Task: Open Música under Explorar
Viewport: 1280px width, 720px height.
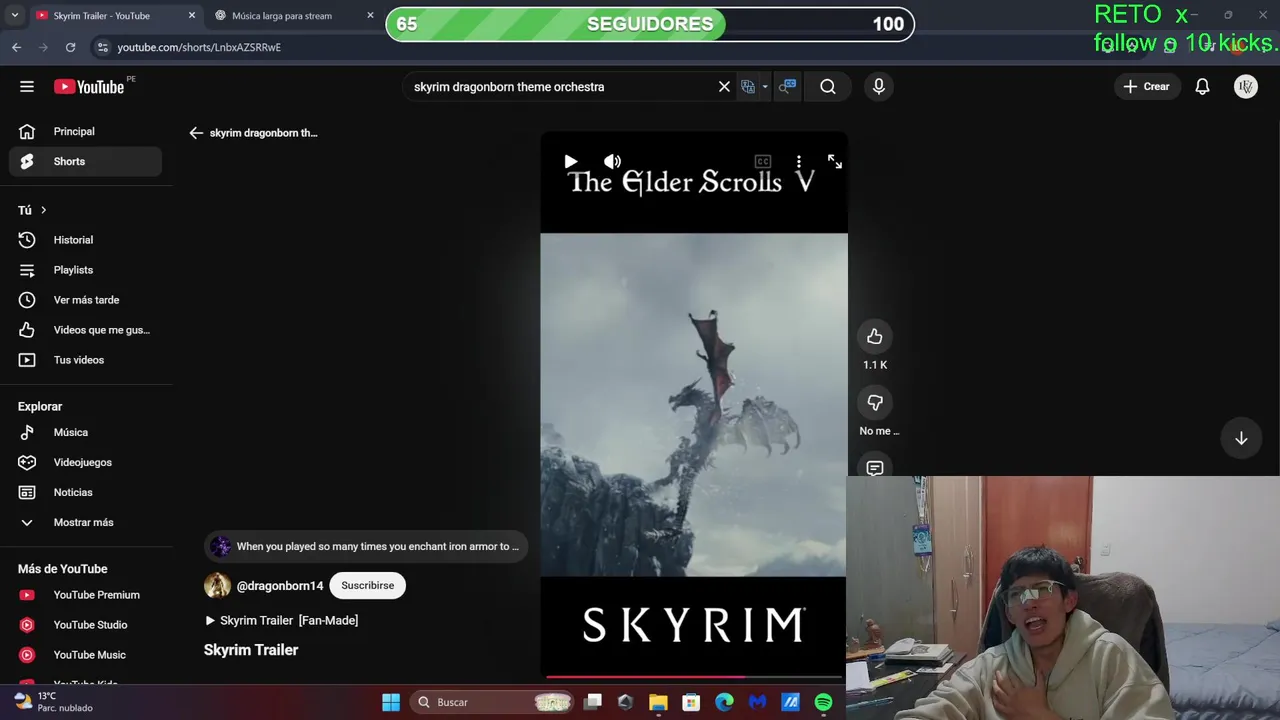Action: (86, 432)
